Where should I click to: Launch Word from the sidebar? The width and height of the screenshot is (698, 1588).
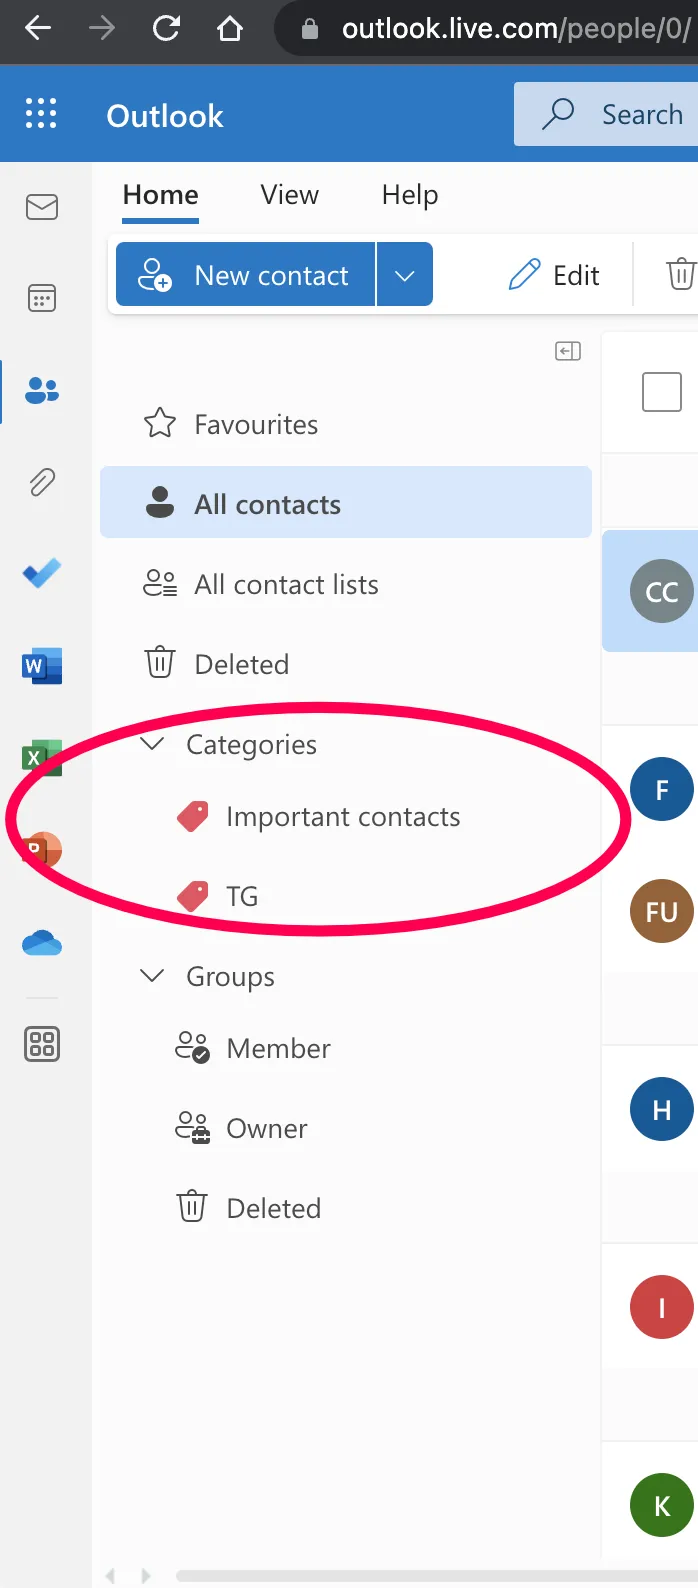42,665
